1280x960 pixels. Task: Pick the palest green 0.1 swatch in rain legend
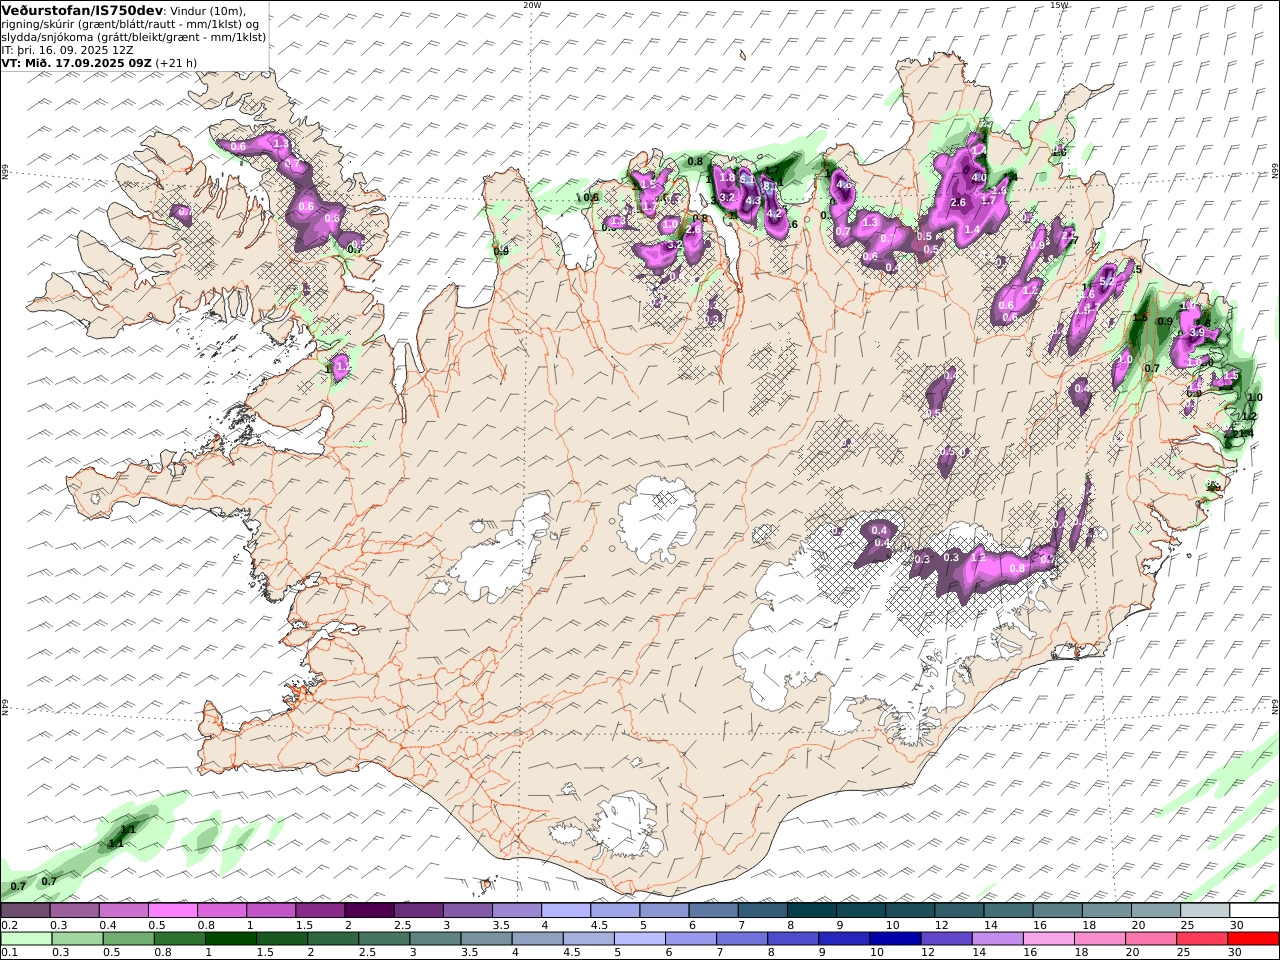(26, 939)
